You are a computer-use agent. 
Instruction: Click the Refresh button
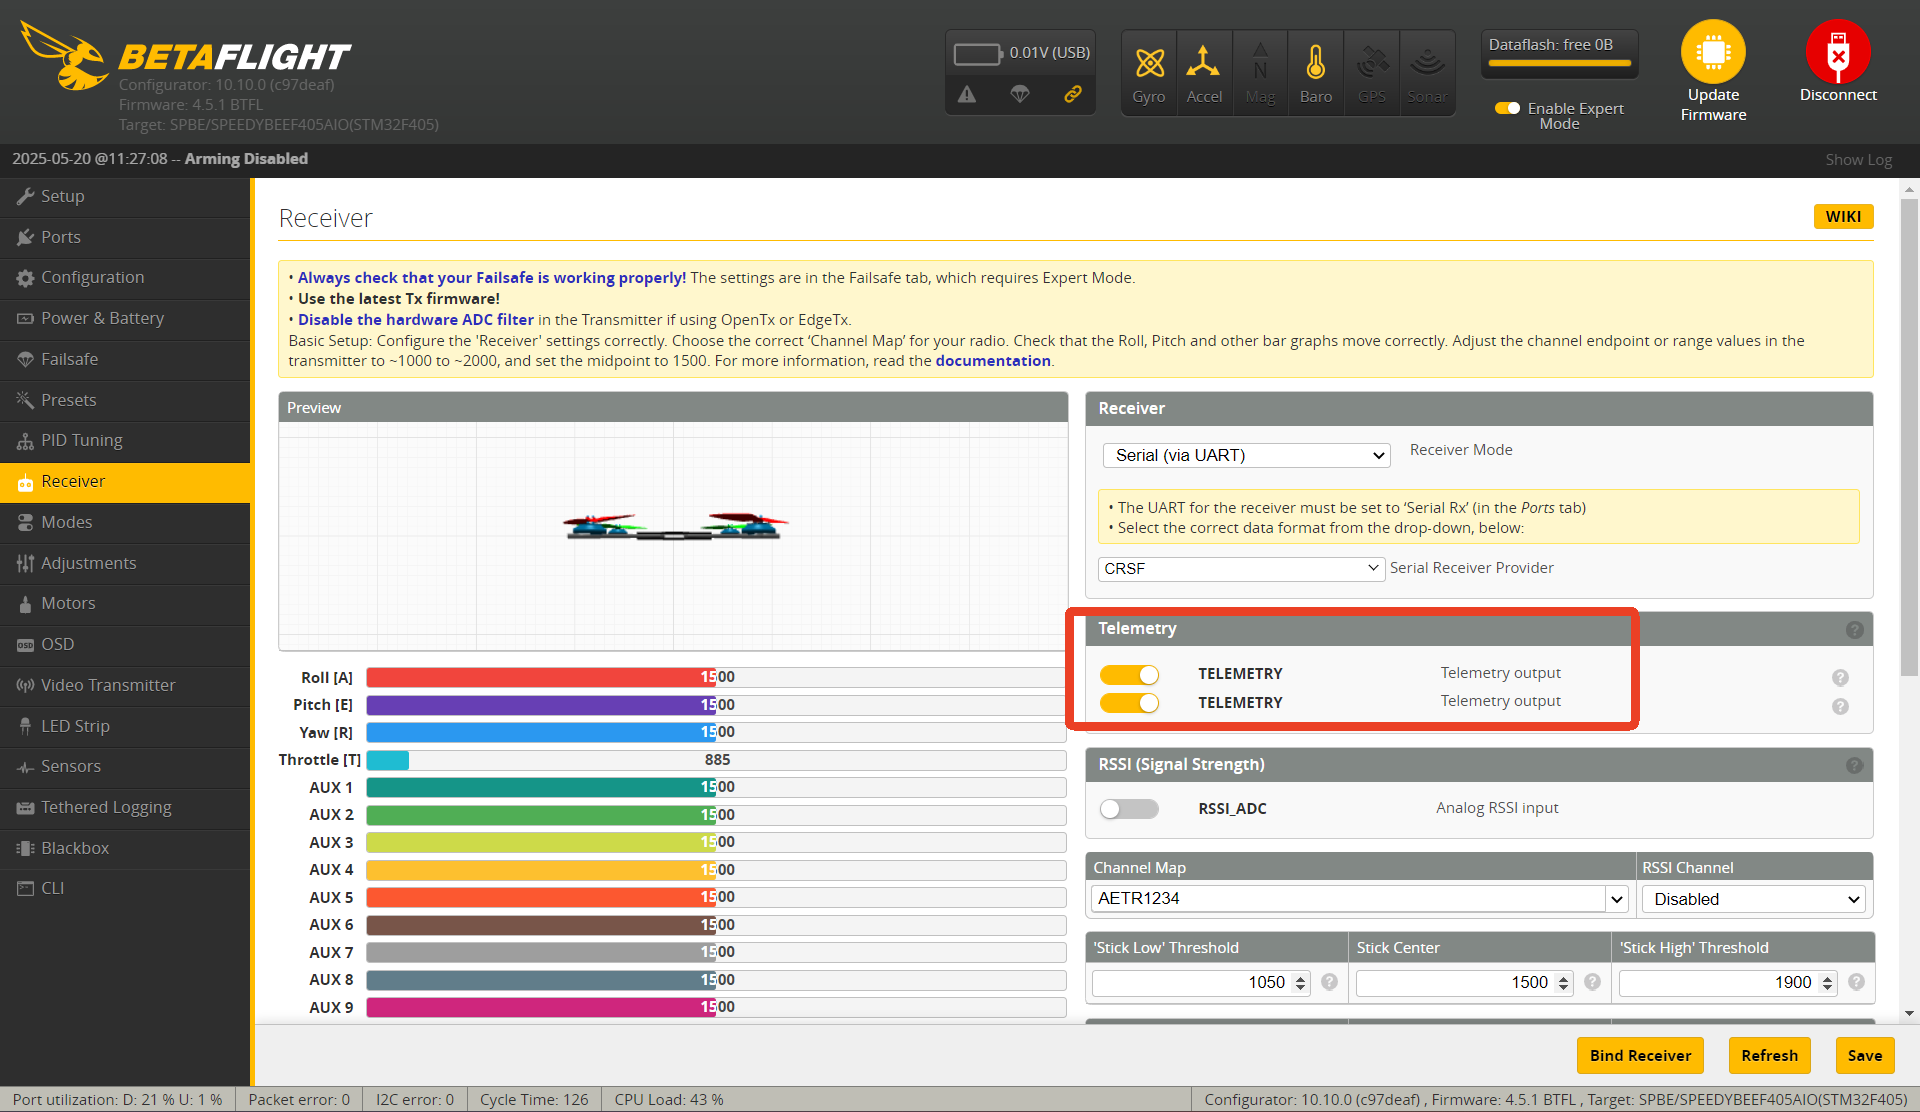pyautogui.click(x=1769, y=1056)
